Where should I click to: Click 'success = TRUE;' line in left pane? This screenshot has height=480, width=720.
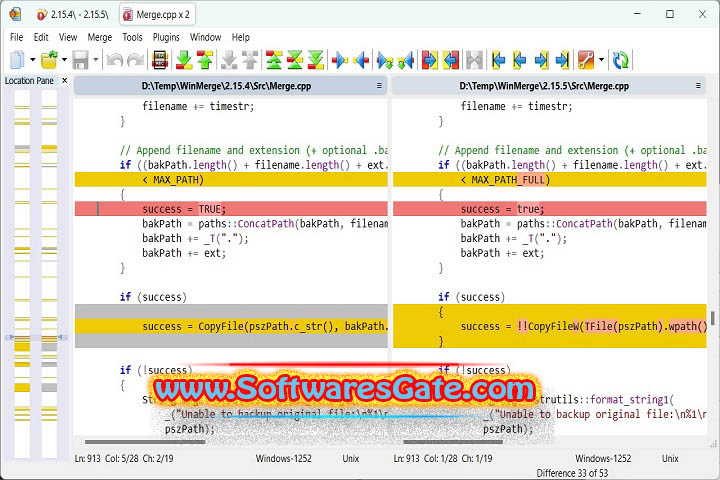point(231,209)
